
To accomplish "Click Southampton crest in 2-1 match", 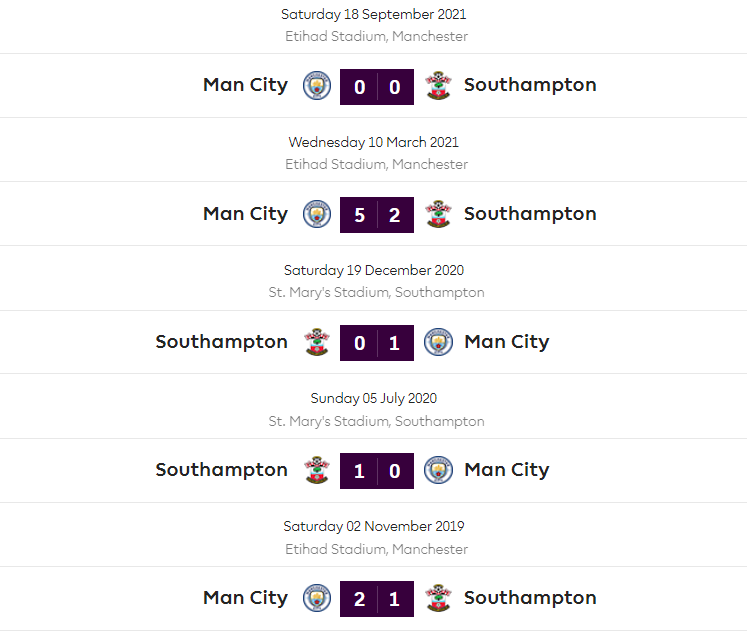I will click(x=438, y=598).
